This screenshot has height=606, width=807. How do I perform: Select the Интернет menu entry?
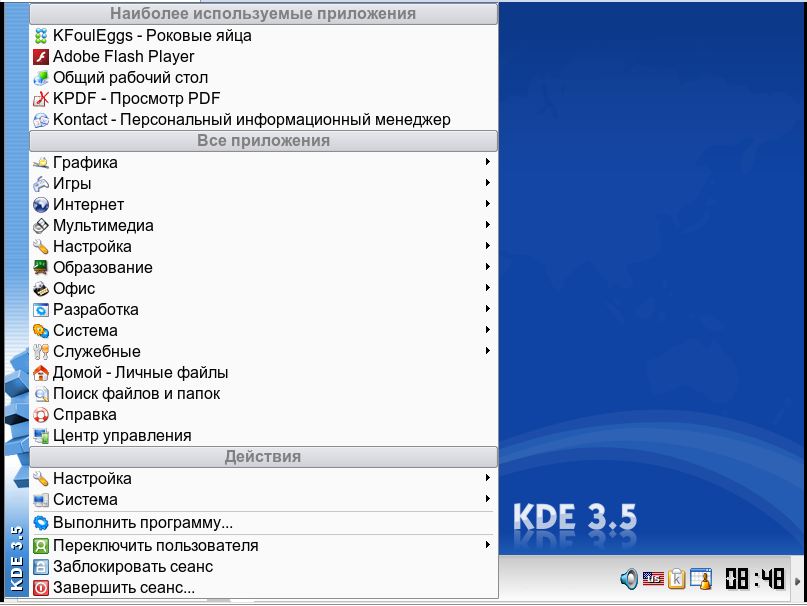point(264,205)
